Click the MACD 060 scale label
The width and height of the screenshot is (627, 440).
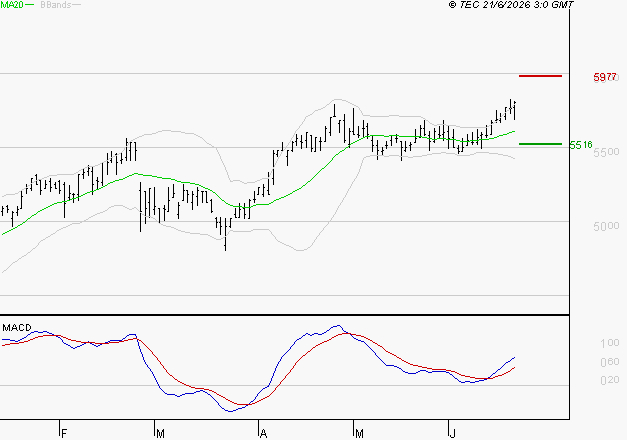tap(610, 362)
